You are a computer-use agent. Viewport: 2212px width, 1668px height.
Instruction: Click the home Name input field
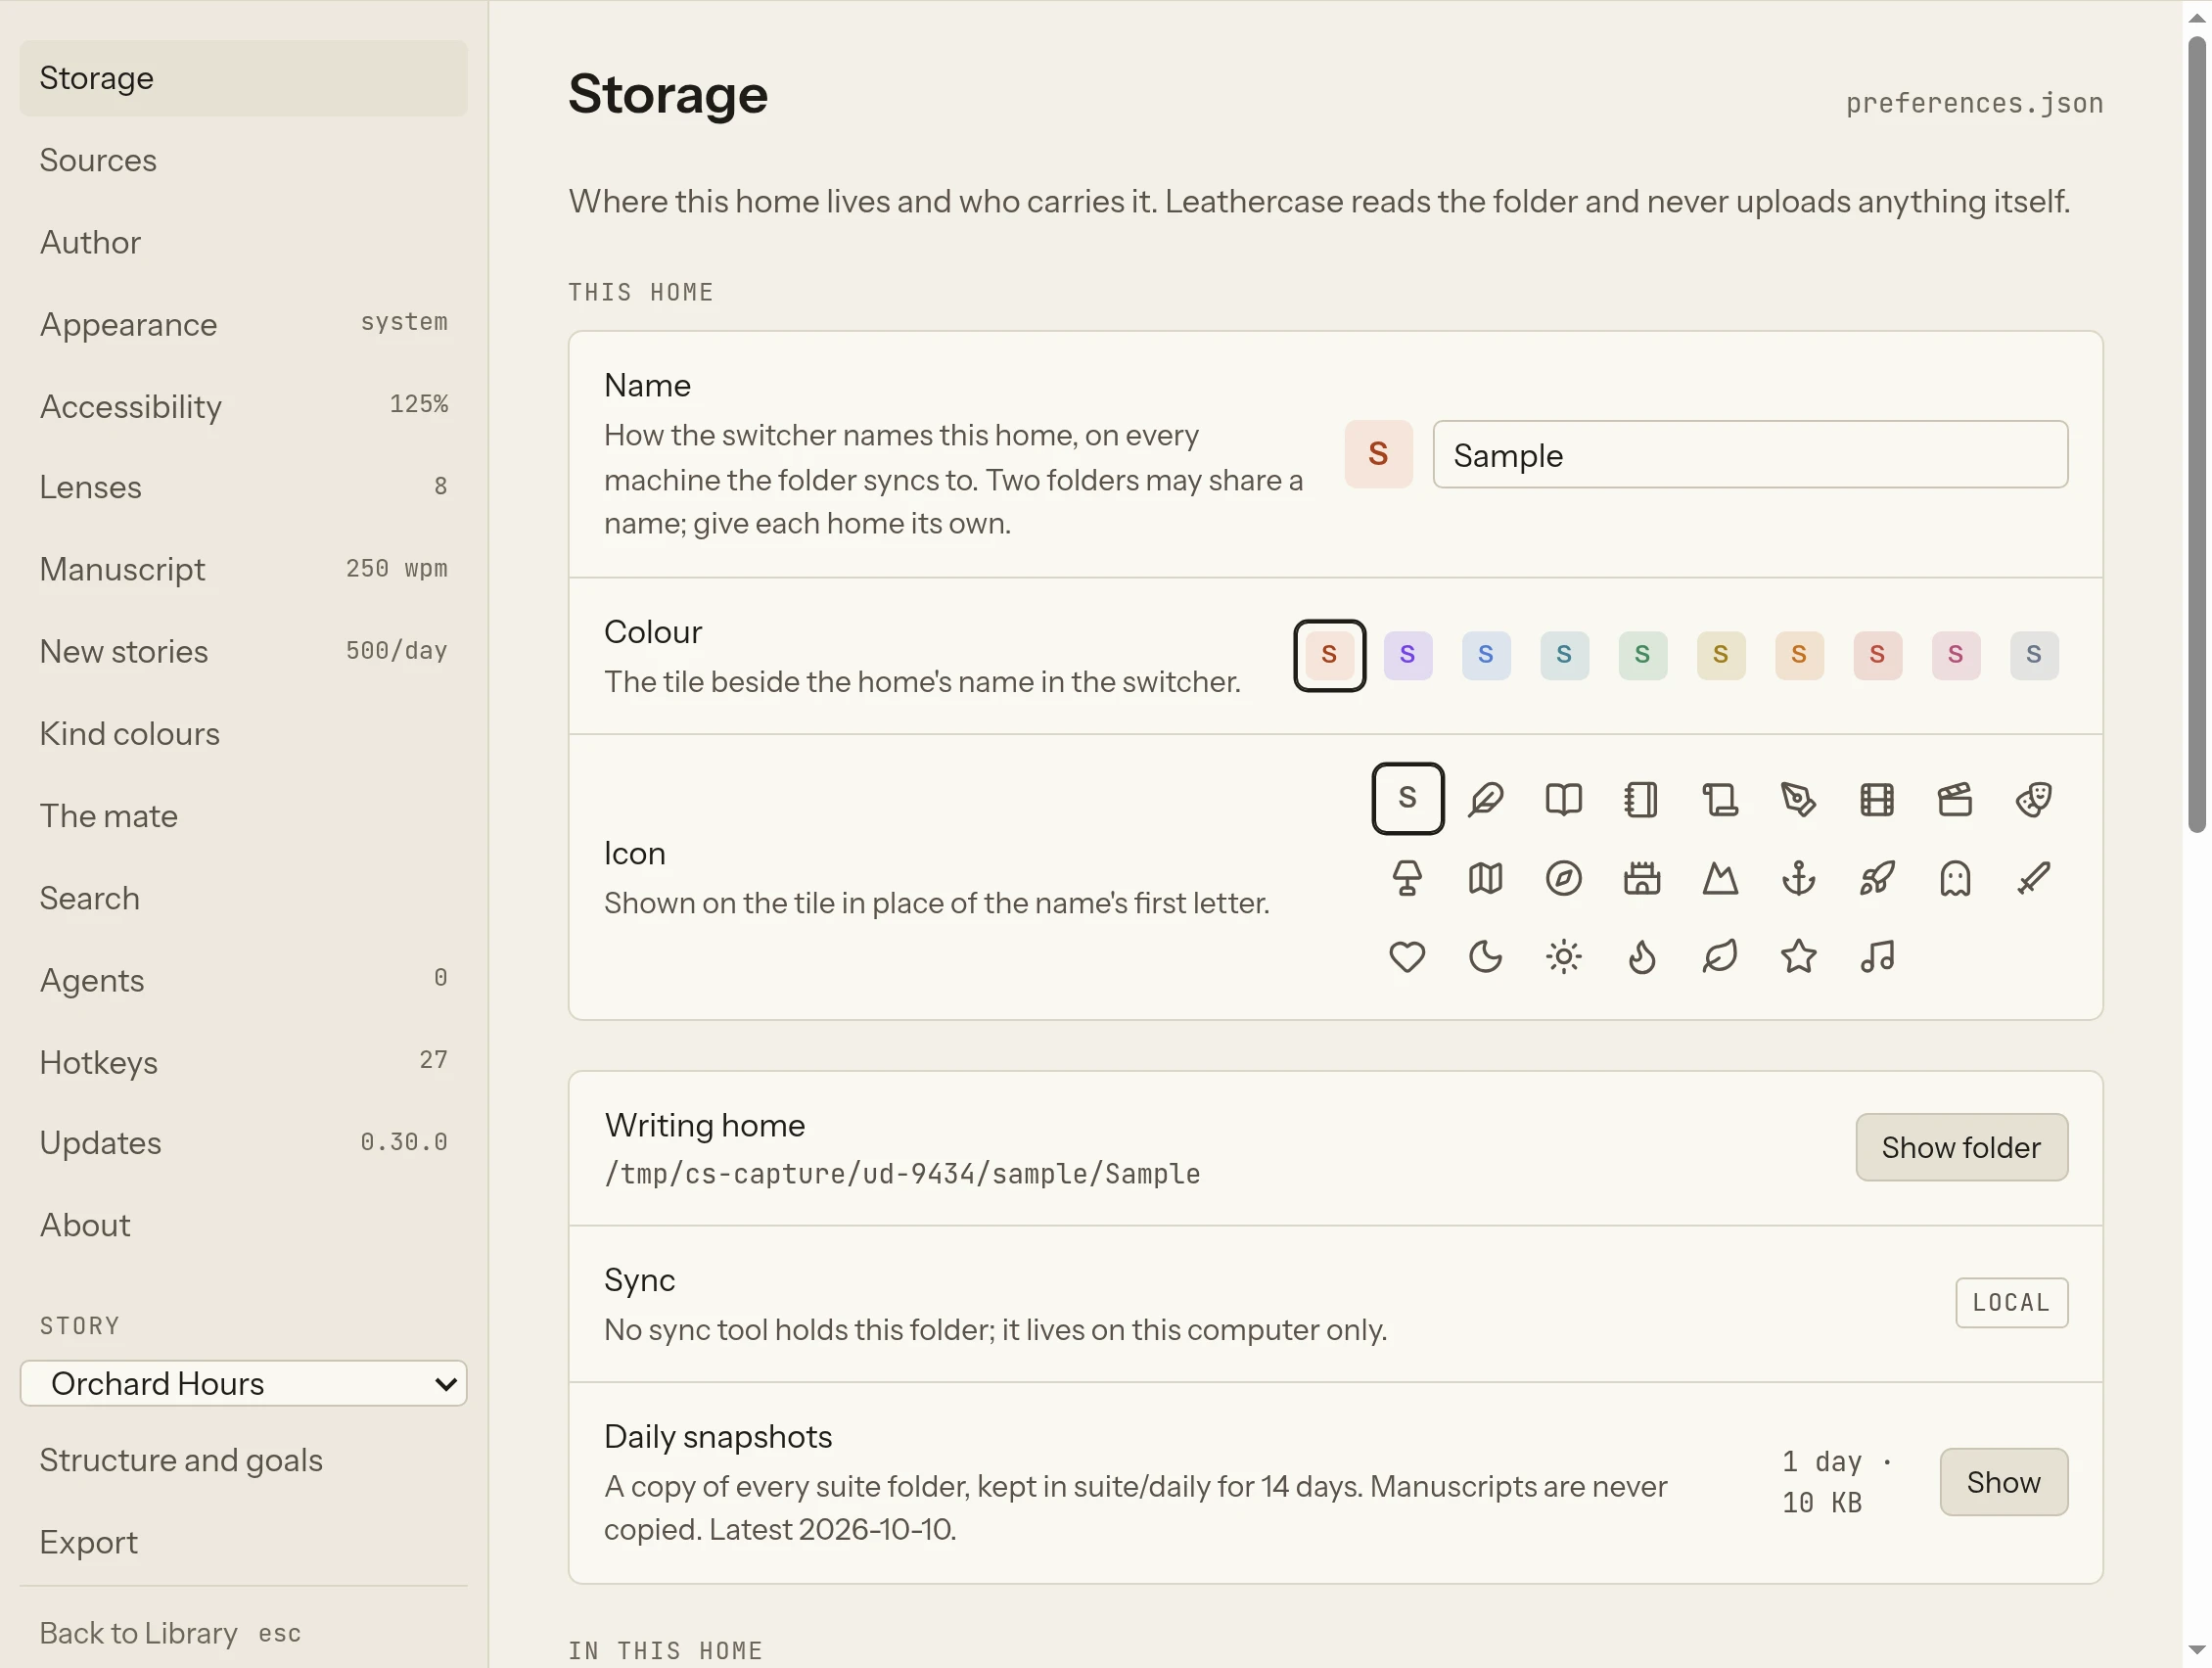1750,454
